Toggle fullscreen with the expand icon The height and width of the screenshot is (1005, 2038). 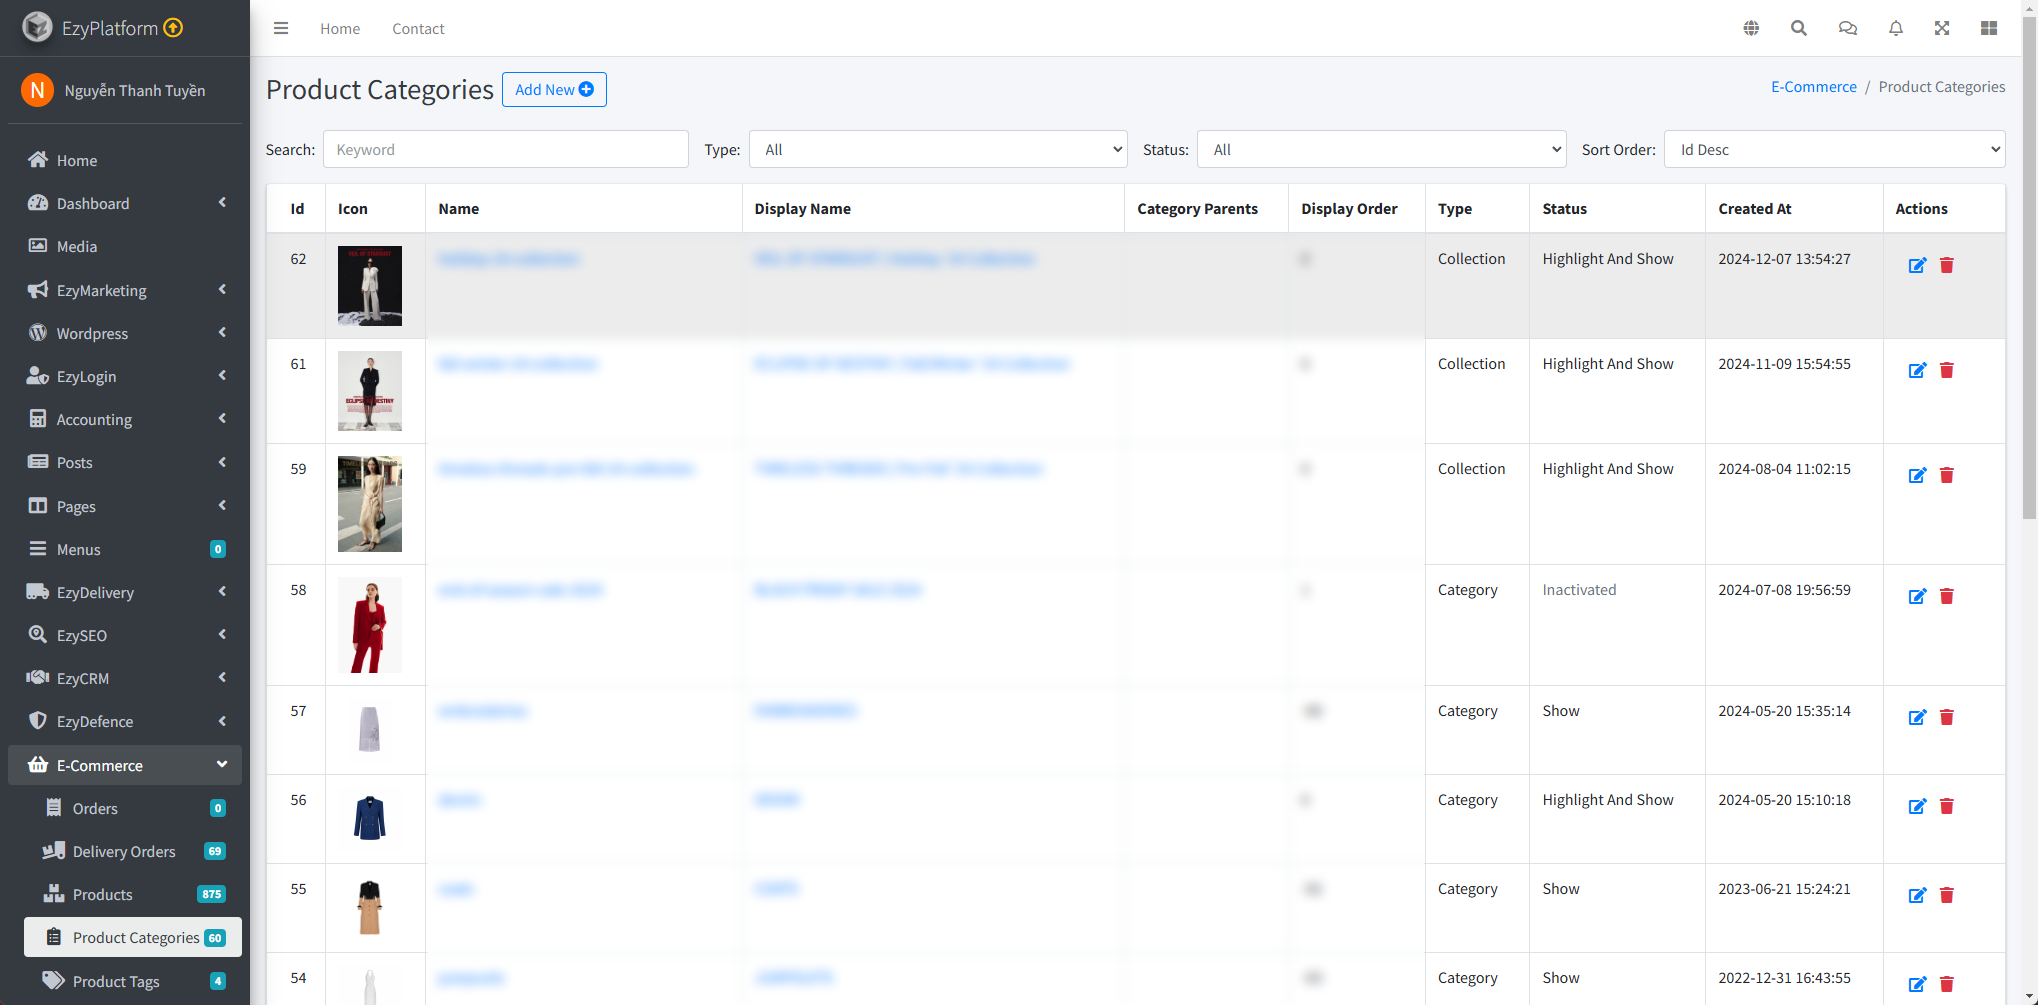coord(1942,28)
